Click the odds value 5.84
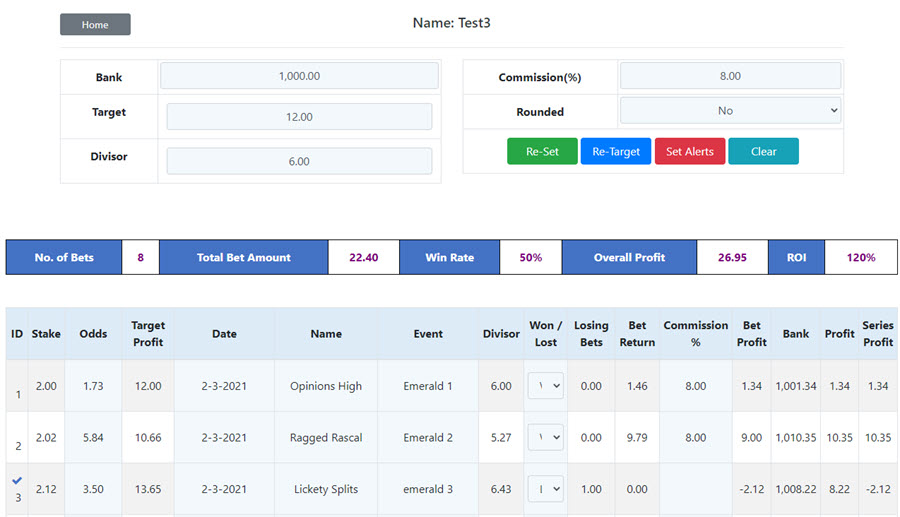 pyautogui.click(x=93, y=438)
